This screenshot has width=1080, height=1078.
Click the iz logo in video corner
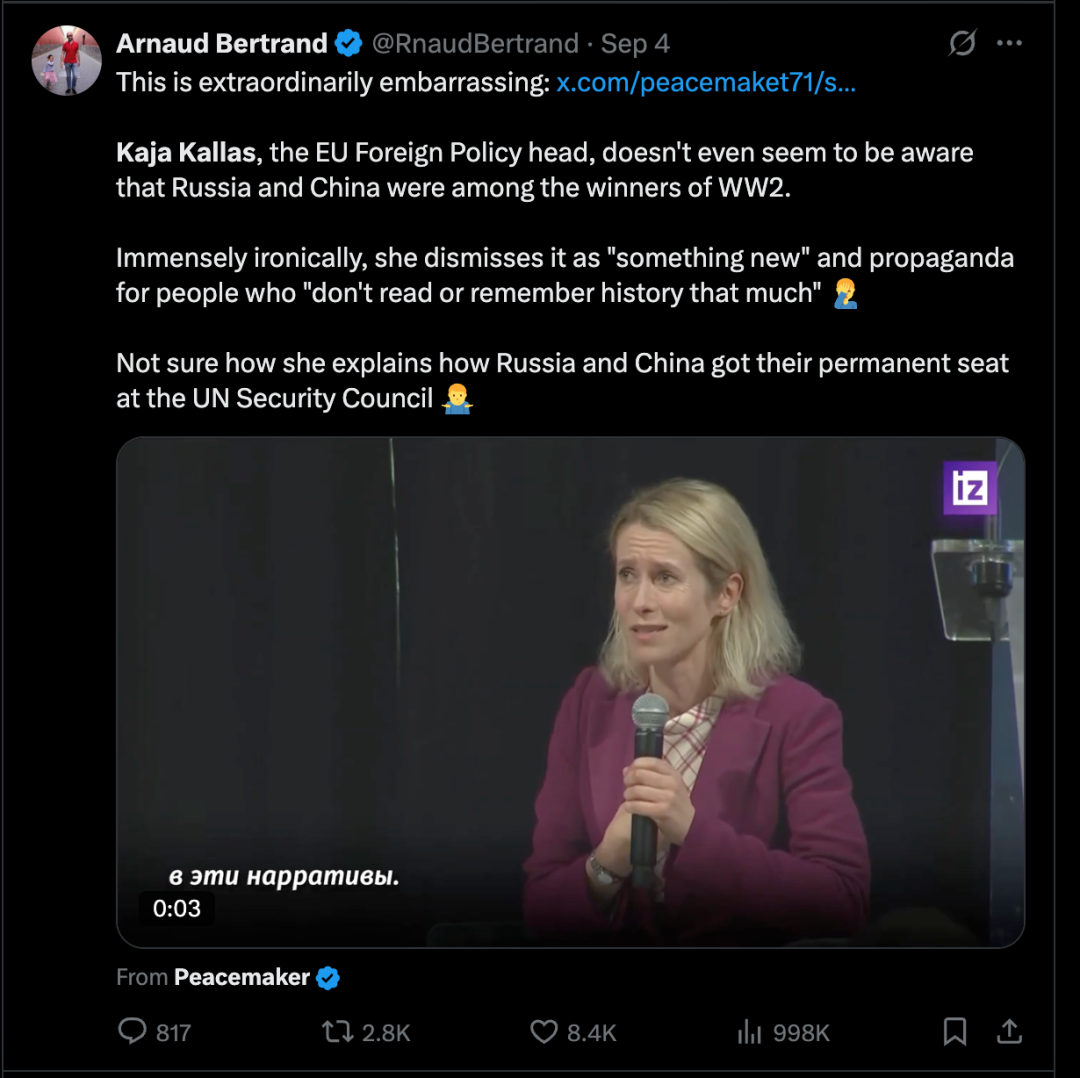[x=970, y=488]
